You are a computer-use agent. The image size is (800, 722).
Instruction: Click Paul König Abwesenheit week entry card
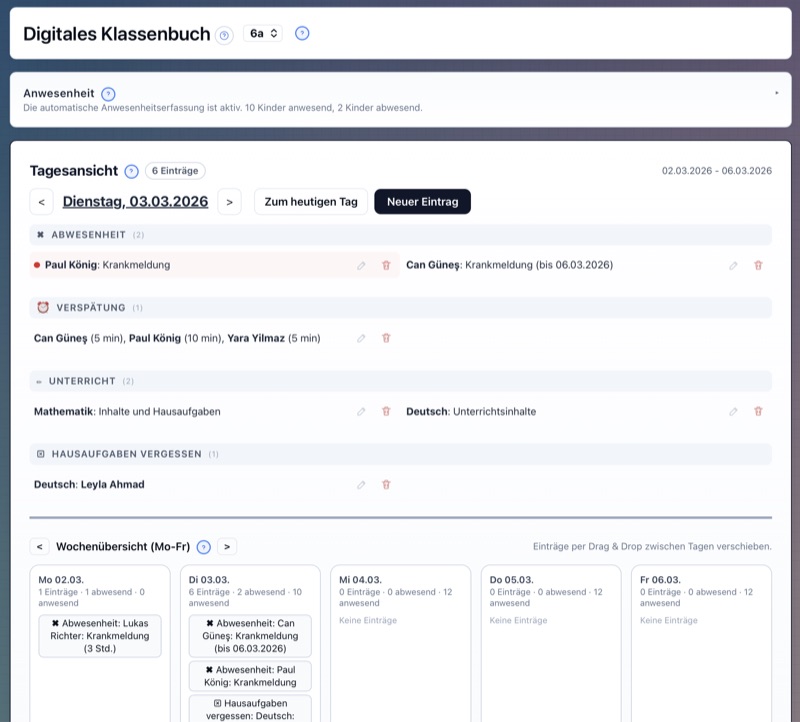[250, 676]
